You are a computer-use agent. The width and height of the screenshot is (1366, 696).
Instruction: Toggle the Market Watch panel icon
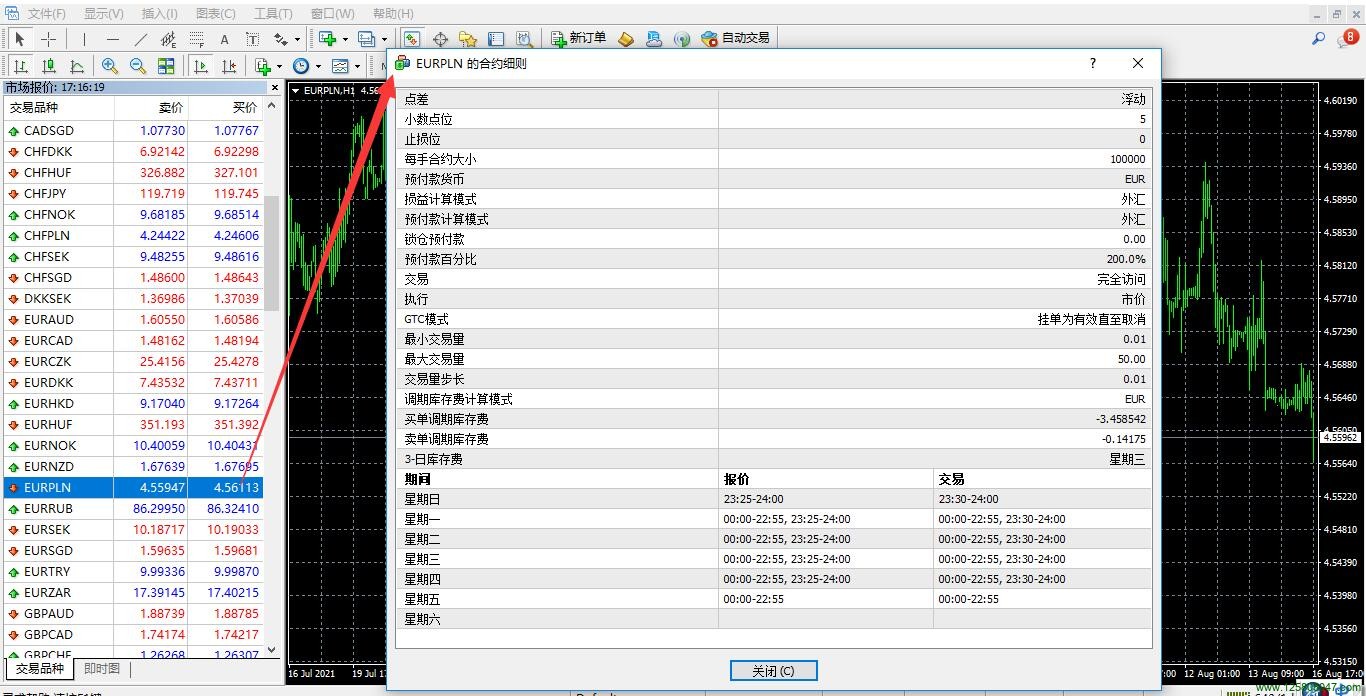412,39
